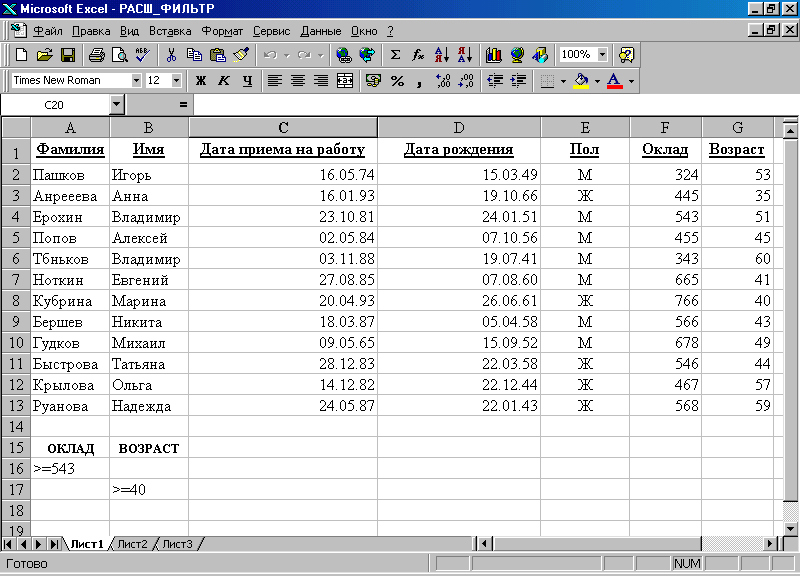Open the Name Box dropdown arrow
This screenshot has height=576, width=800.
(x=117, y=105)
